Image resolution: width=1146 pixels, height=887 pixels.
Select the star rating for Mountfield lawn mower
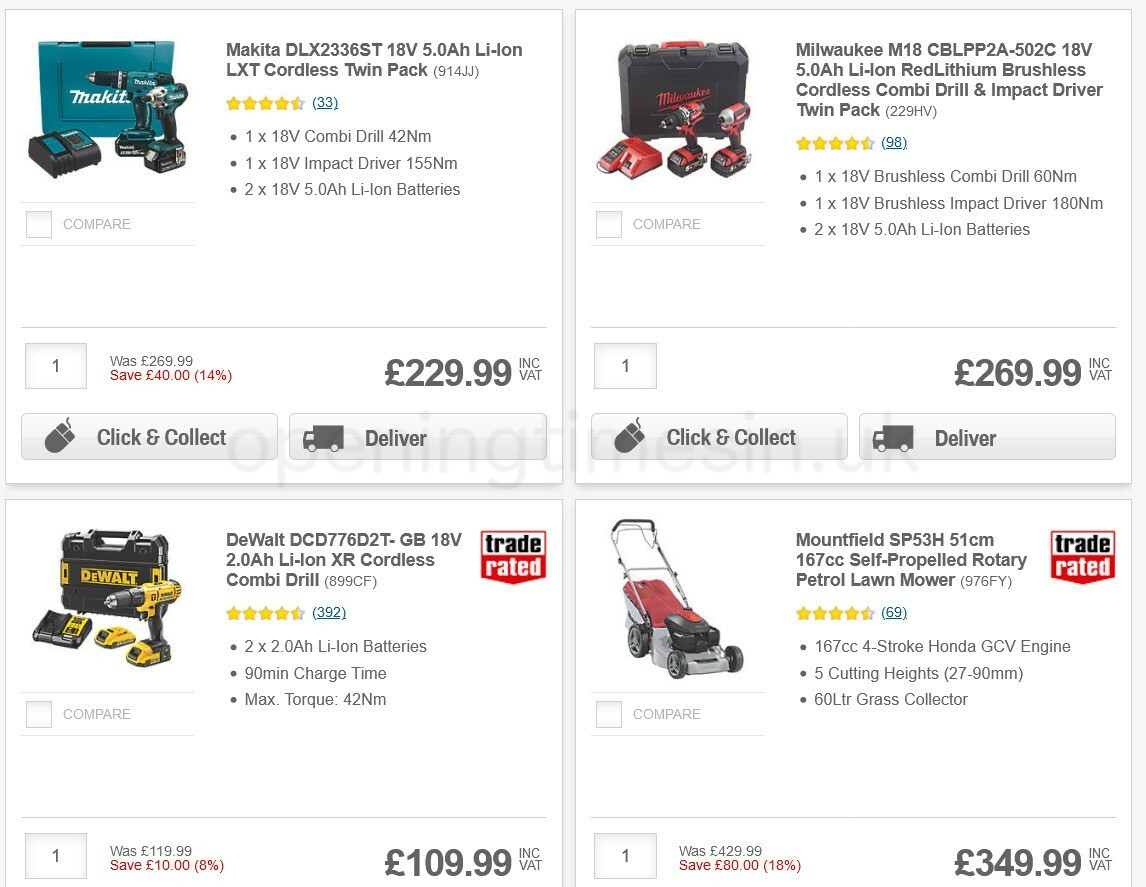[836, 613]
